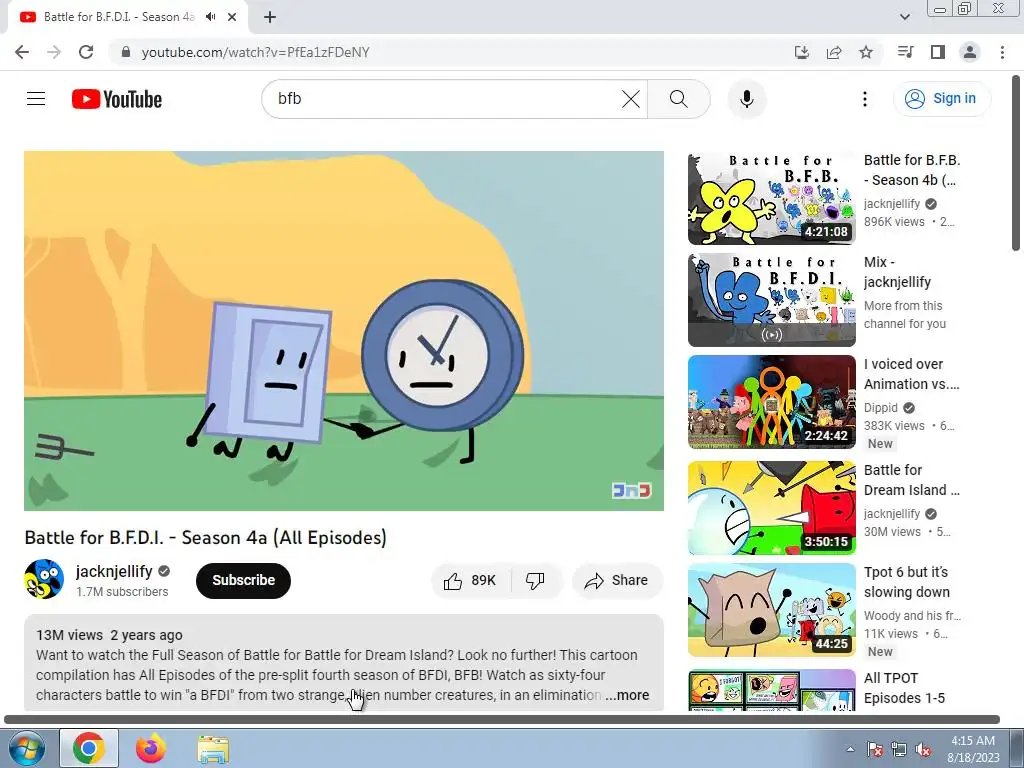
Task: Open the tab search dropdown chevron
Action: point(904,17)
